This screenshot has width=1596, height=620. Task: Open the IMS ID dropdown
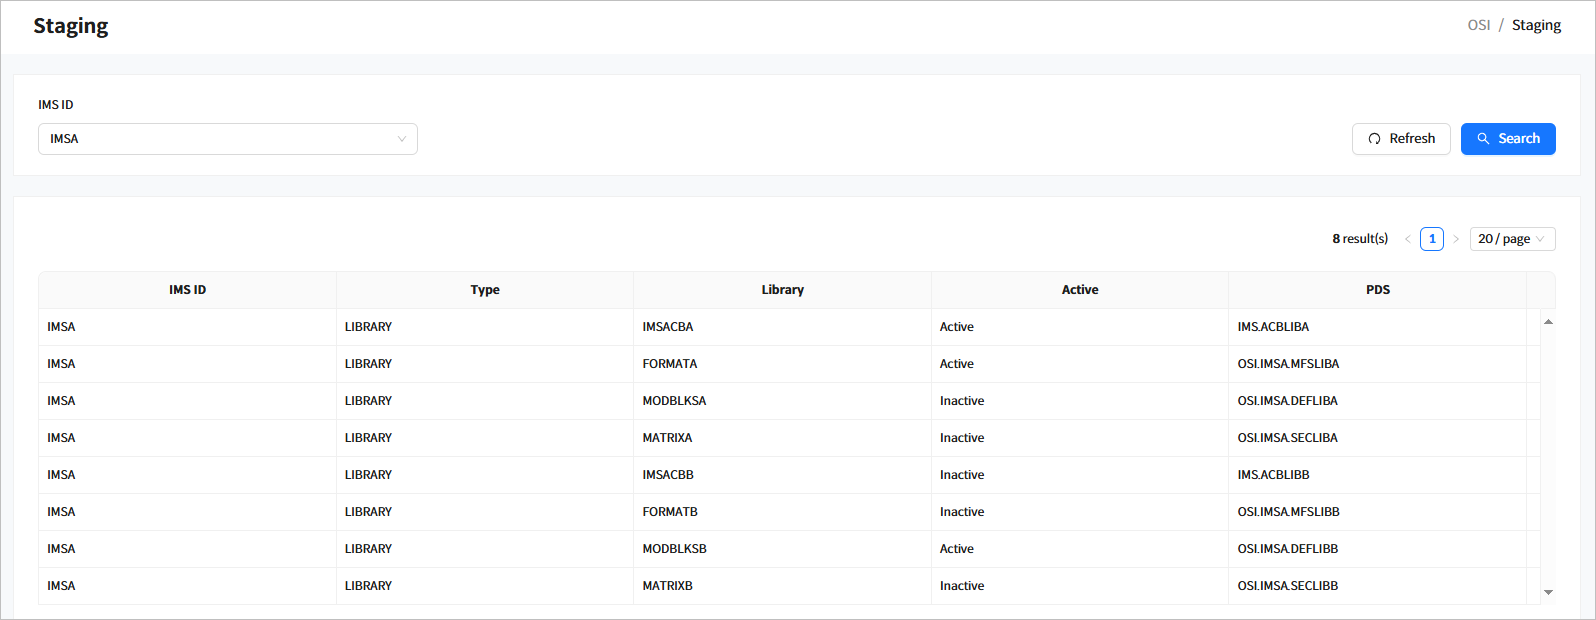(x=227, y=139)
